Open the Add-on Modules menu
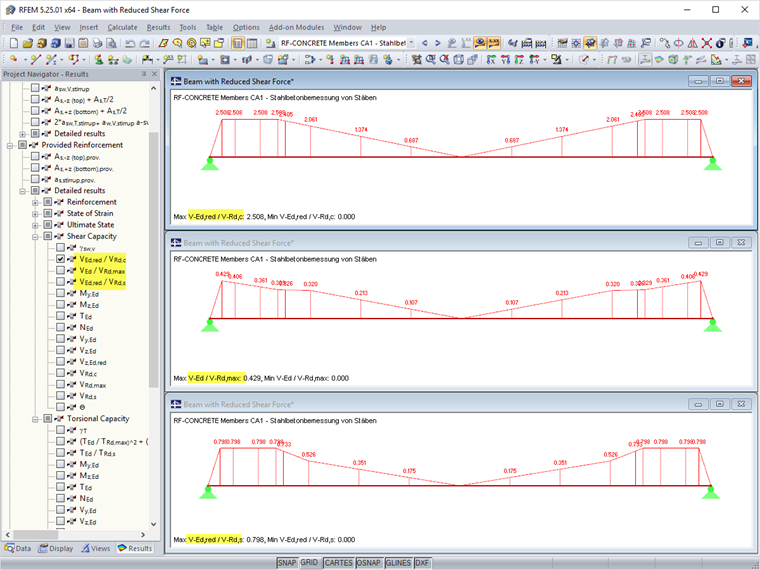This screenshot has width=760, height=570. coord(295,27)
